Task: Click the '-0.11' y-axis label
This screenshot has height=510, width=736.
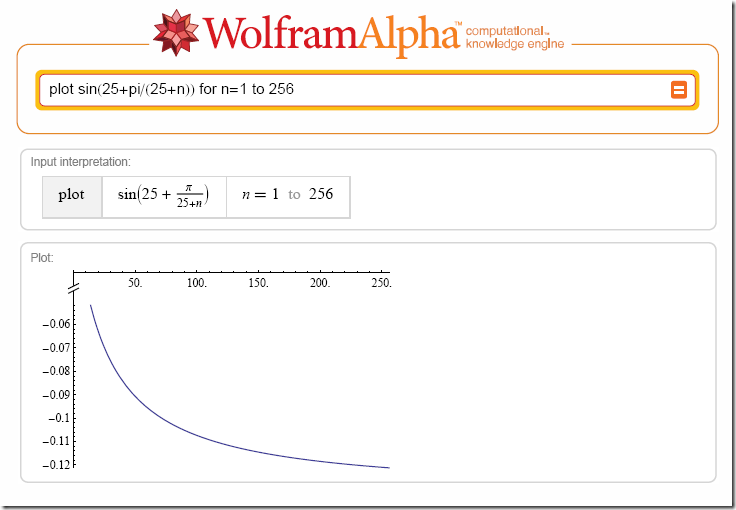Action: [56, 441]
